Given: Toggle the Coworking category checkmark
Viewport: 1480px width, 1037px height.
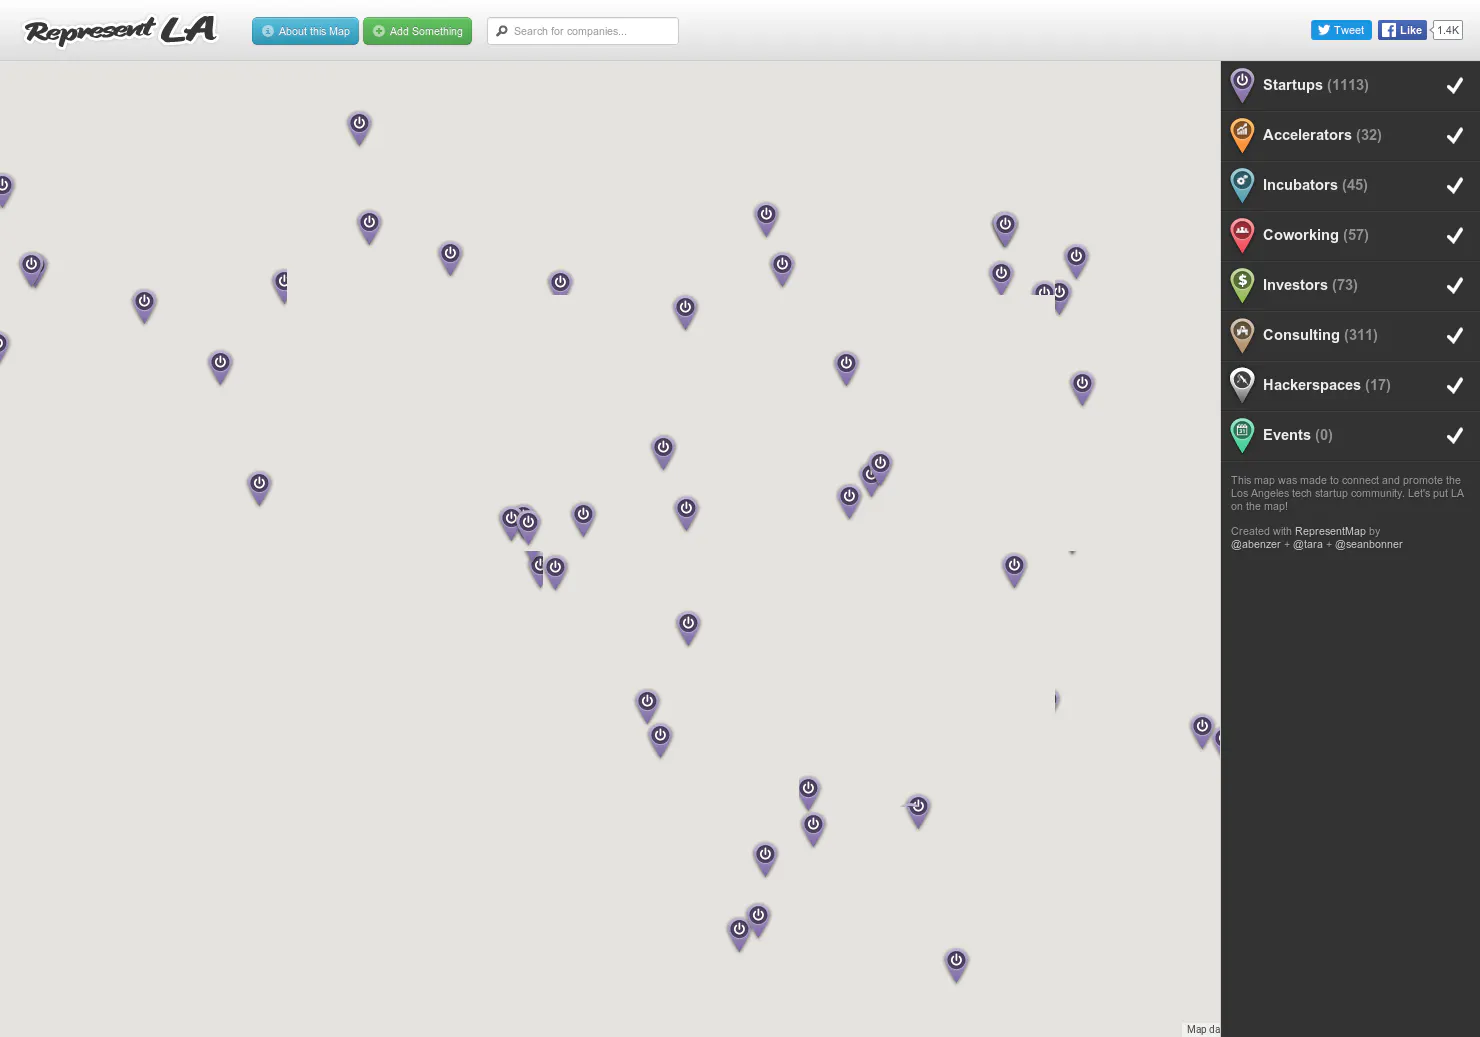Looking at the screenshot, I should (1455, 235).
